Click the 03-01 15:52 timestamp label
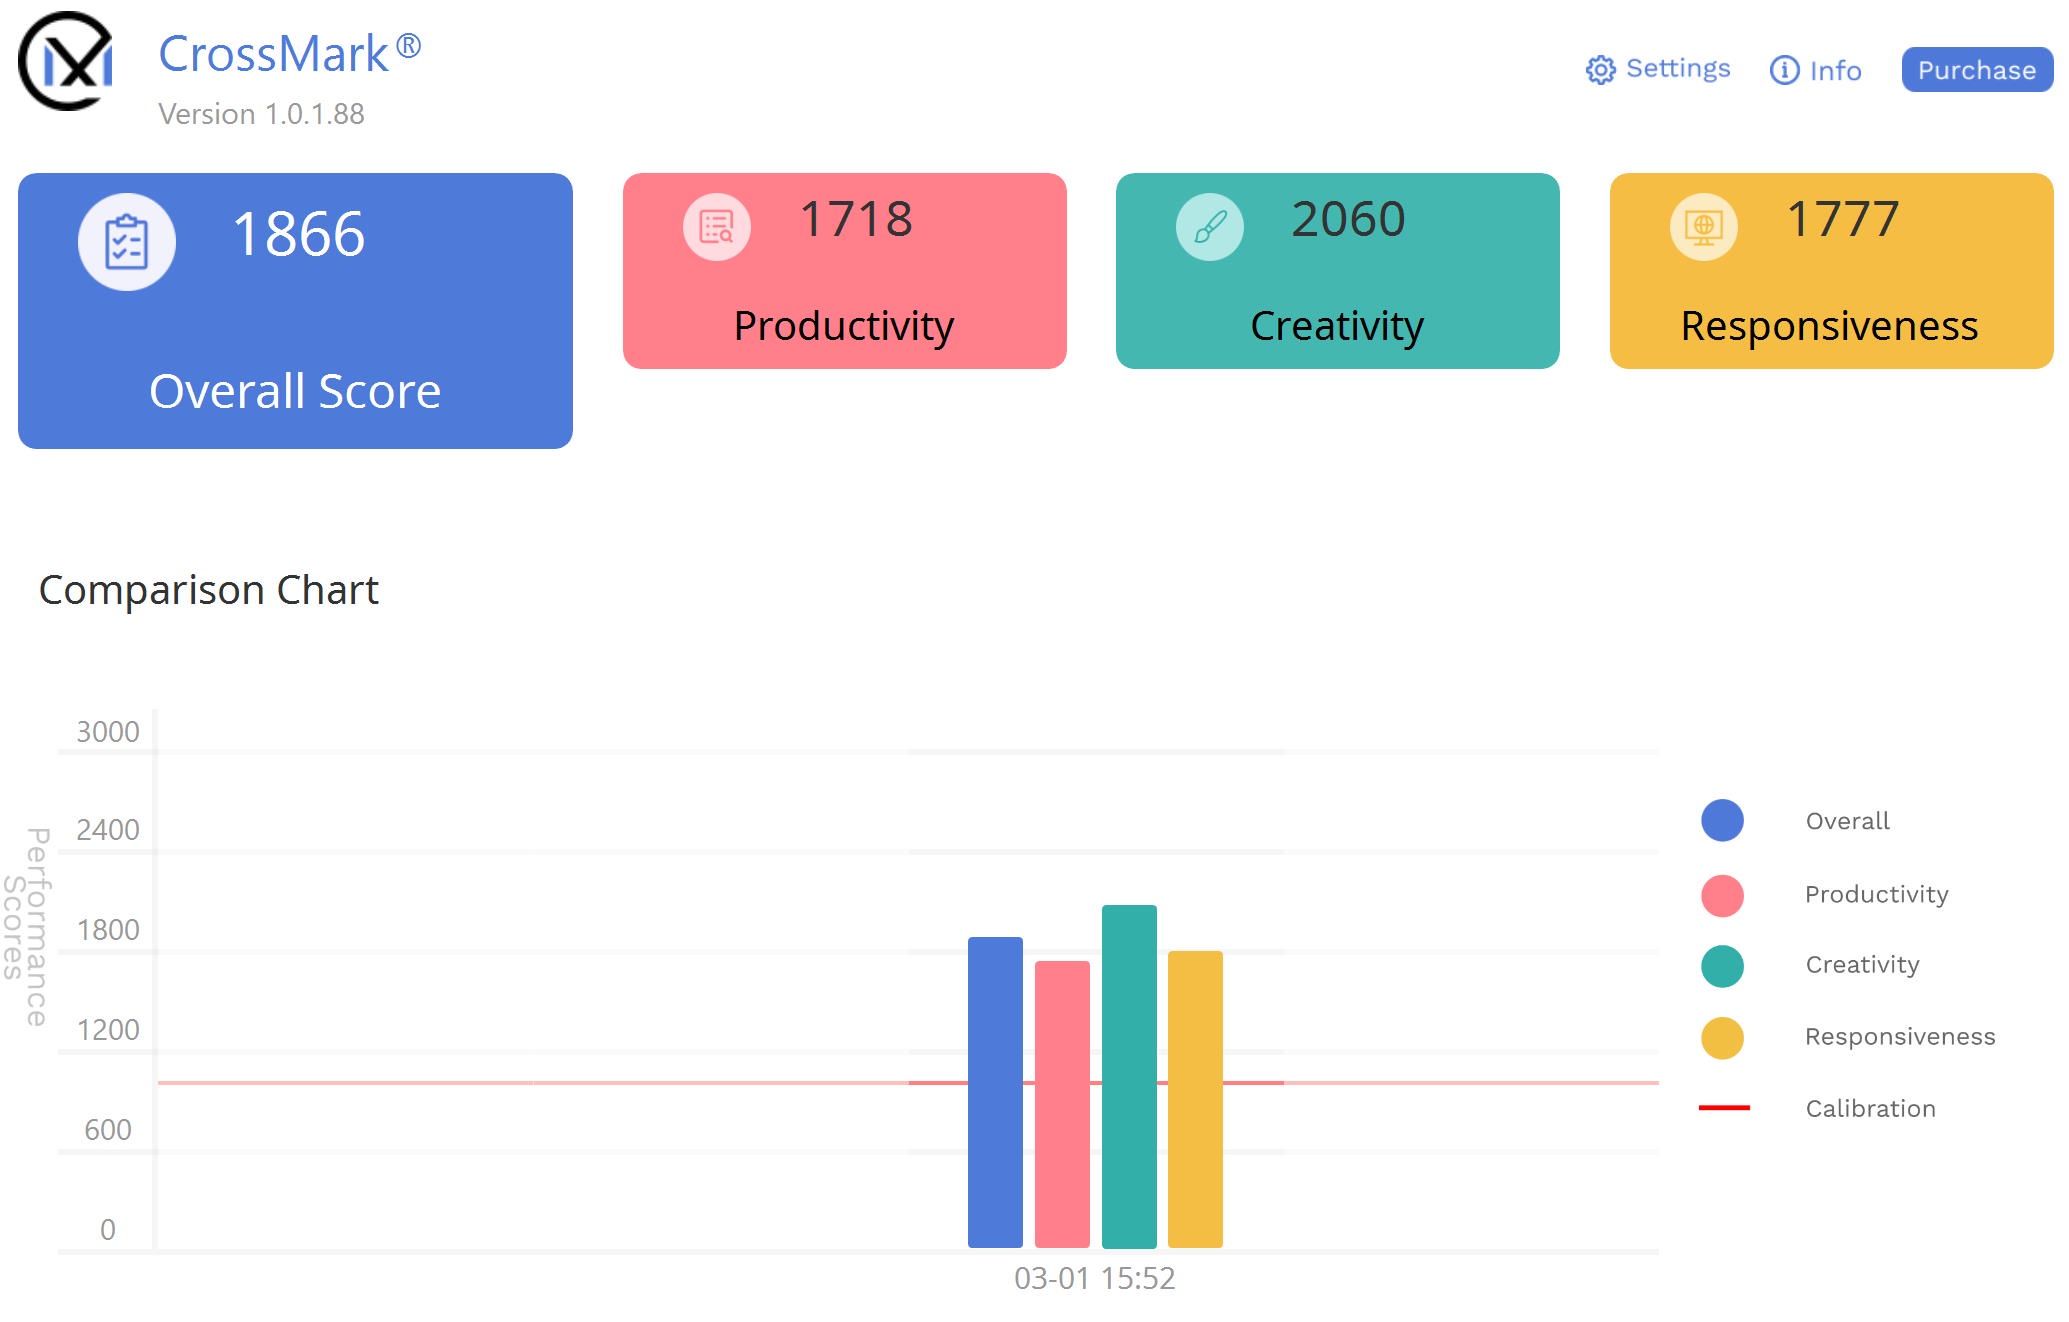This screenshot has width=2069, height=1322. pyautogui.click(x=1095, y=1278)
